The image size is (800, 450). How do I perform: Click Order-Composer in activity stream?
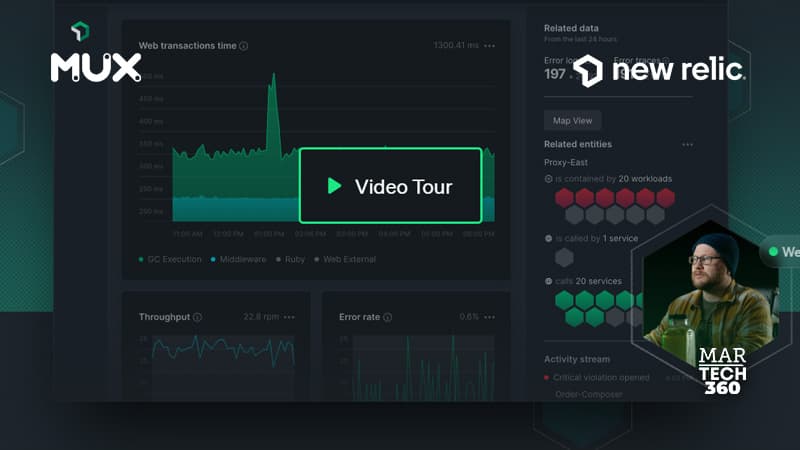(x=589, y=394)
